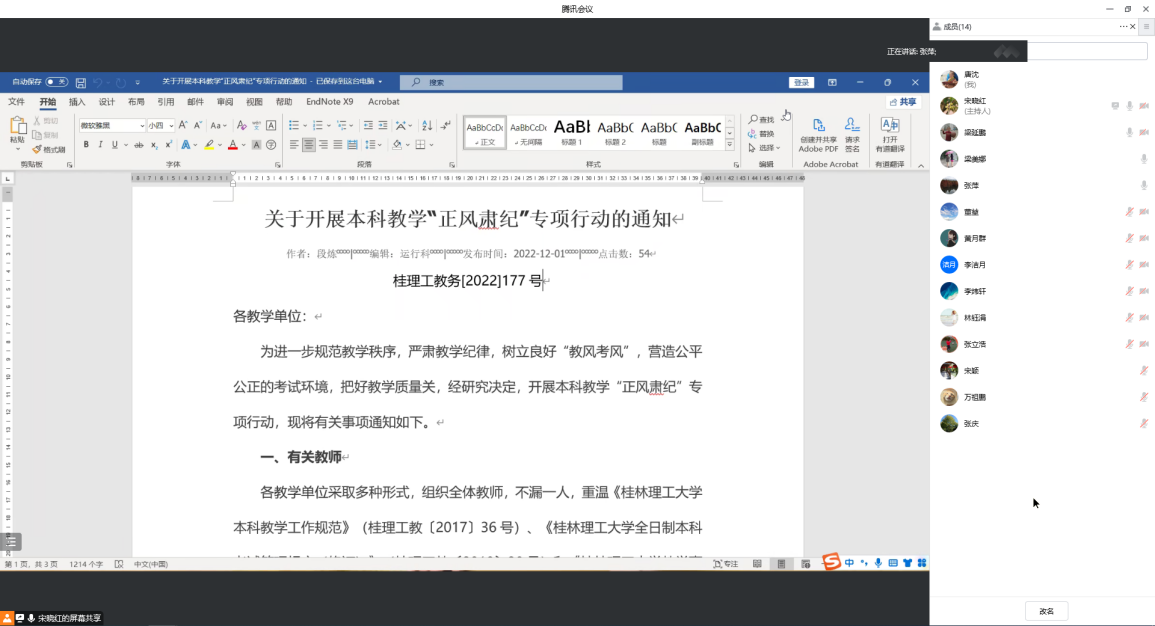The height and width of the screenshot is (626, 1155).
Task: Click the red font color swatch
Action: [232, 145]
